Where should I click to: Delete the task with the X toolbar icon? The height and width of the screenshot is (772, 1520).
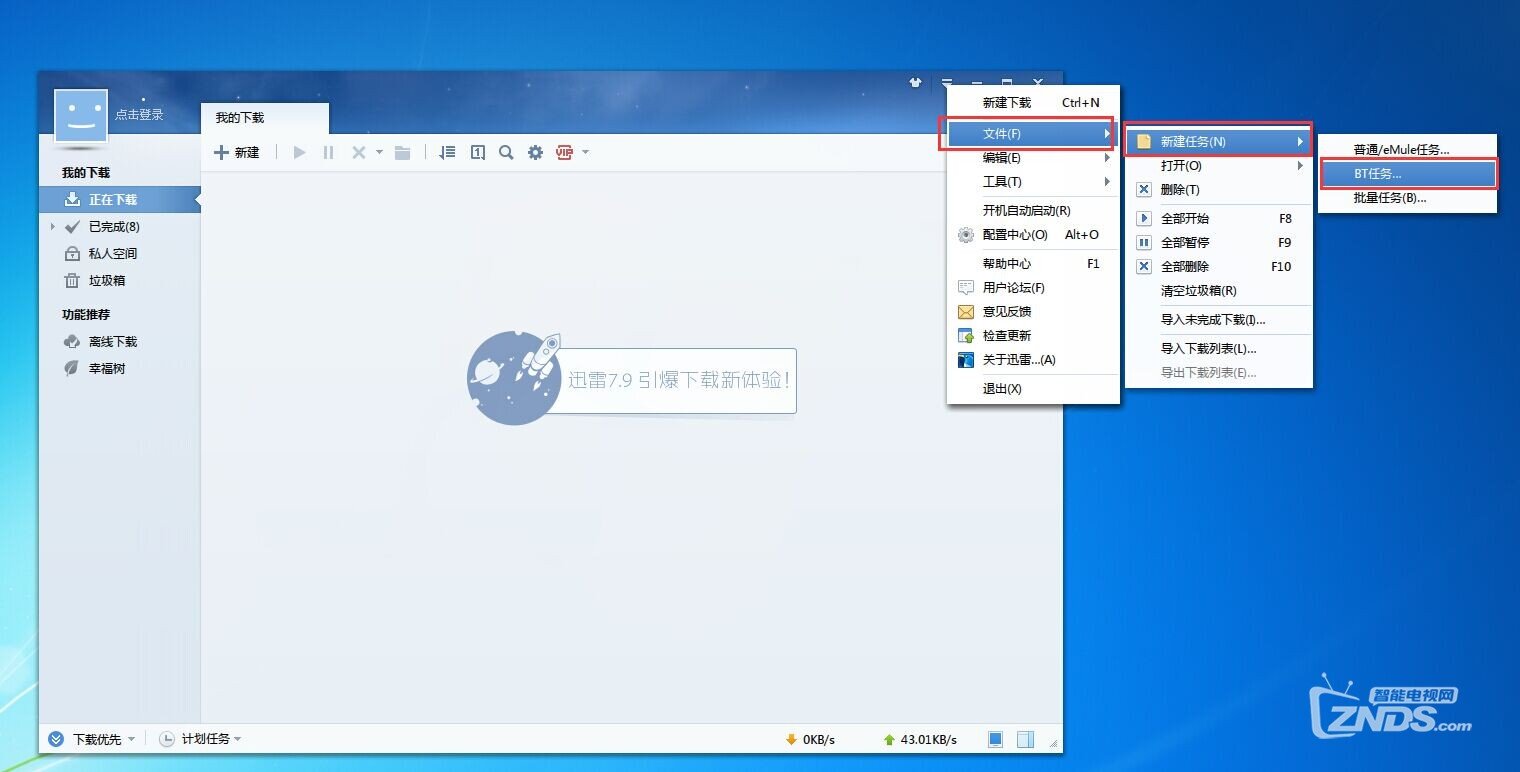click(x=359, y=153)
